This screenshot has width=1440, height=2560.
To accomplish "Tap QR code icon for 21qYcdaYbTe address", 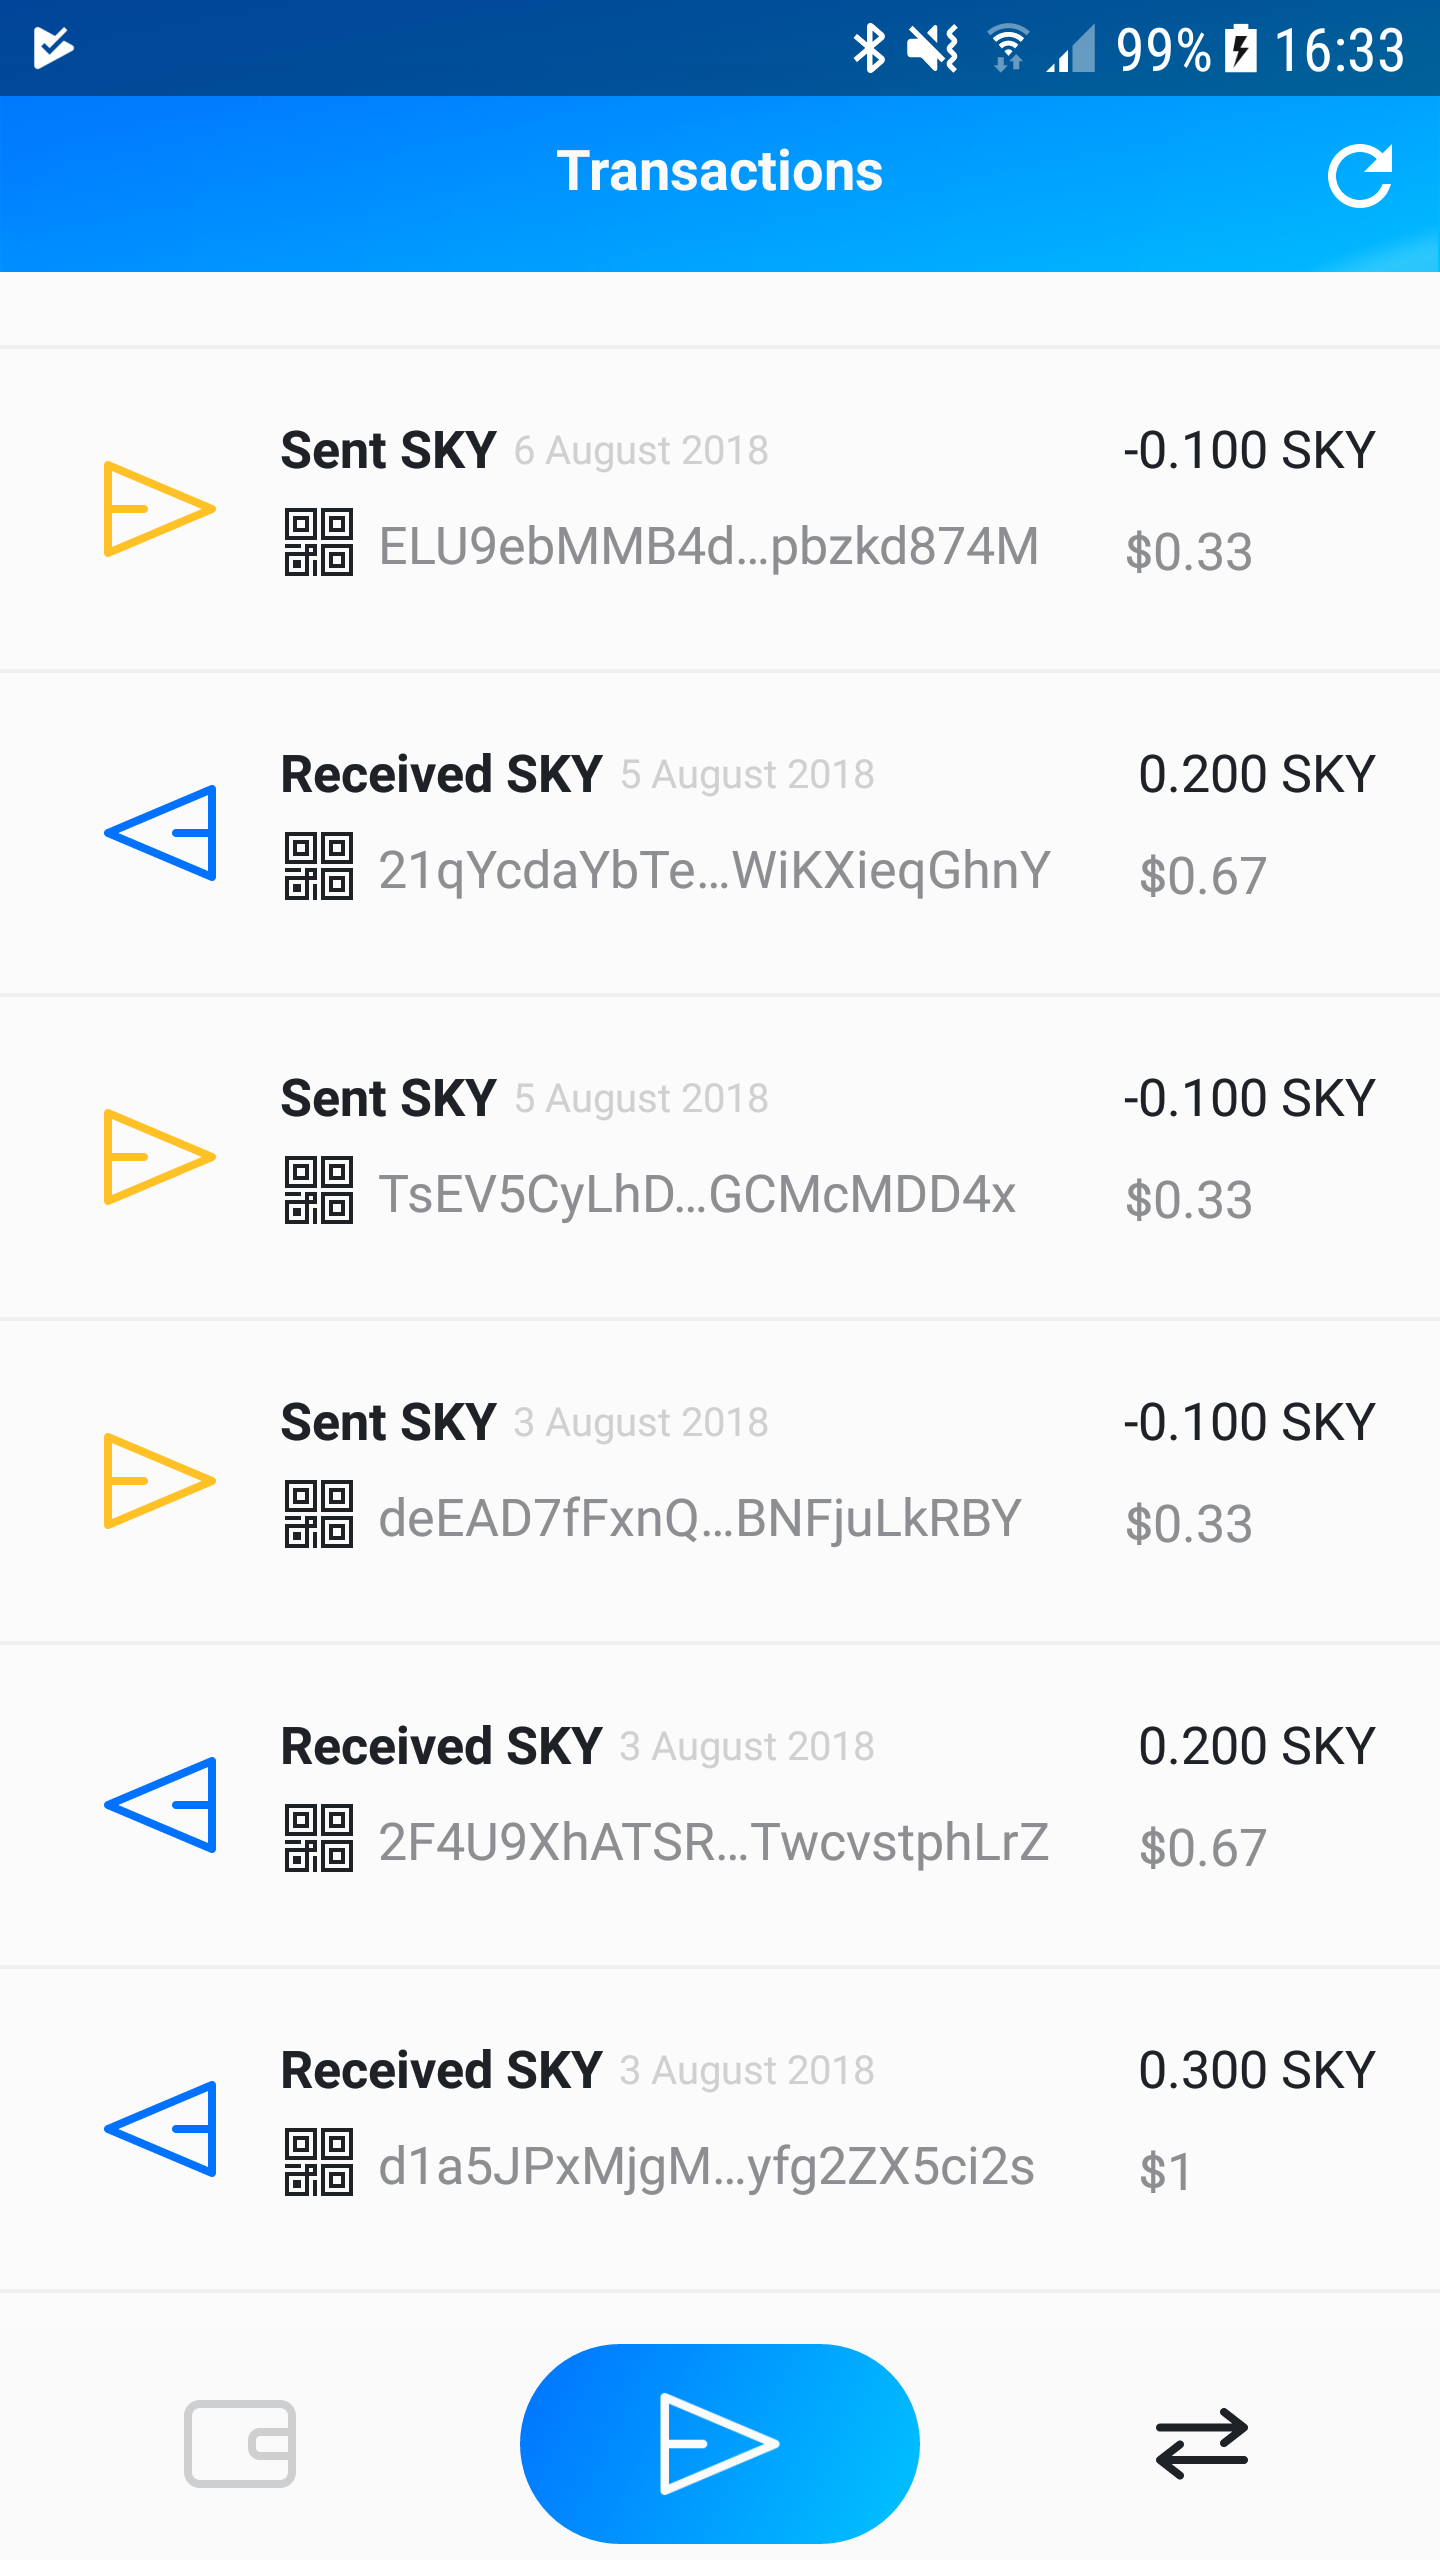I will (x=318, y=867).
